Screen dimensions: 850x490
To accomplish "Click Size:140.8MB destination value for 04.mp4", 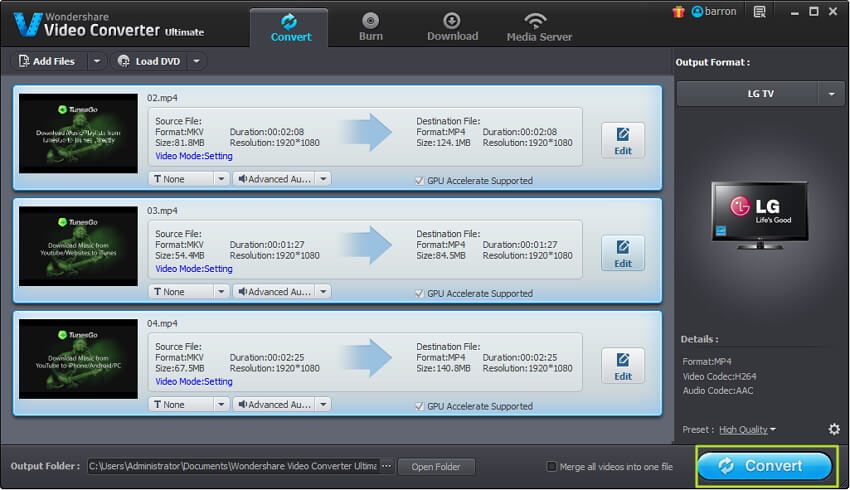I will (x=443, y=369).
